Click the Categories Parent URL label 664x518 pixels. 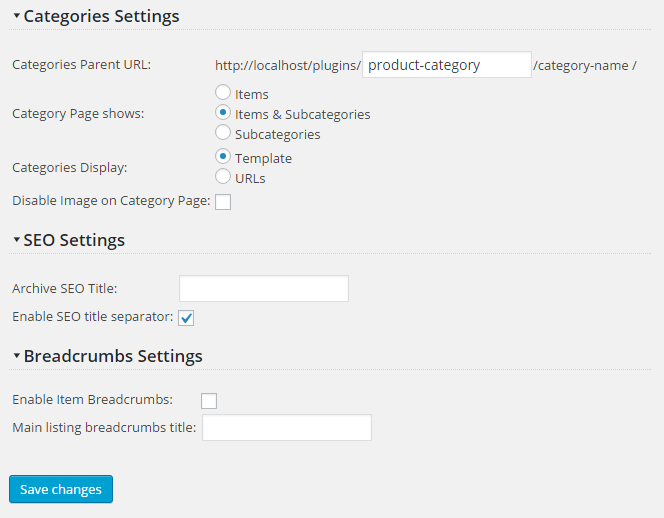tap(81, 65)
